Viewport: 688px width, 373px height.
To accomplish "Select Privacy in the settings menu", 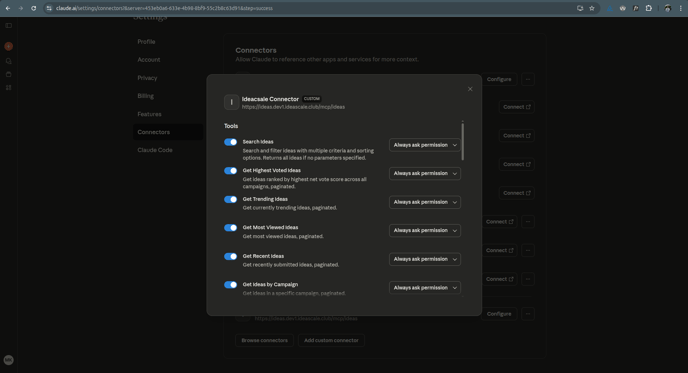I will click(147, 78).
